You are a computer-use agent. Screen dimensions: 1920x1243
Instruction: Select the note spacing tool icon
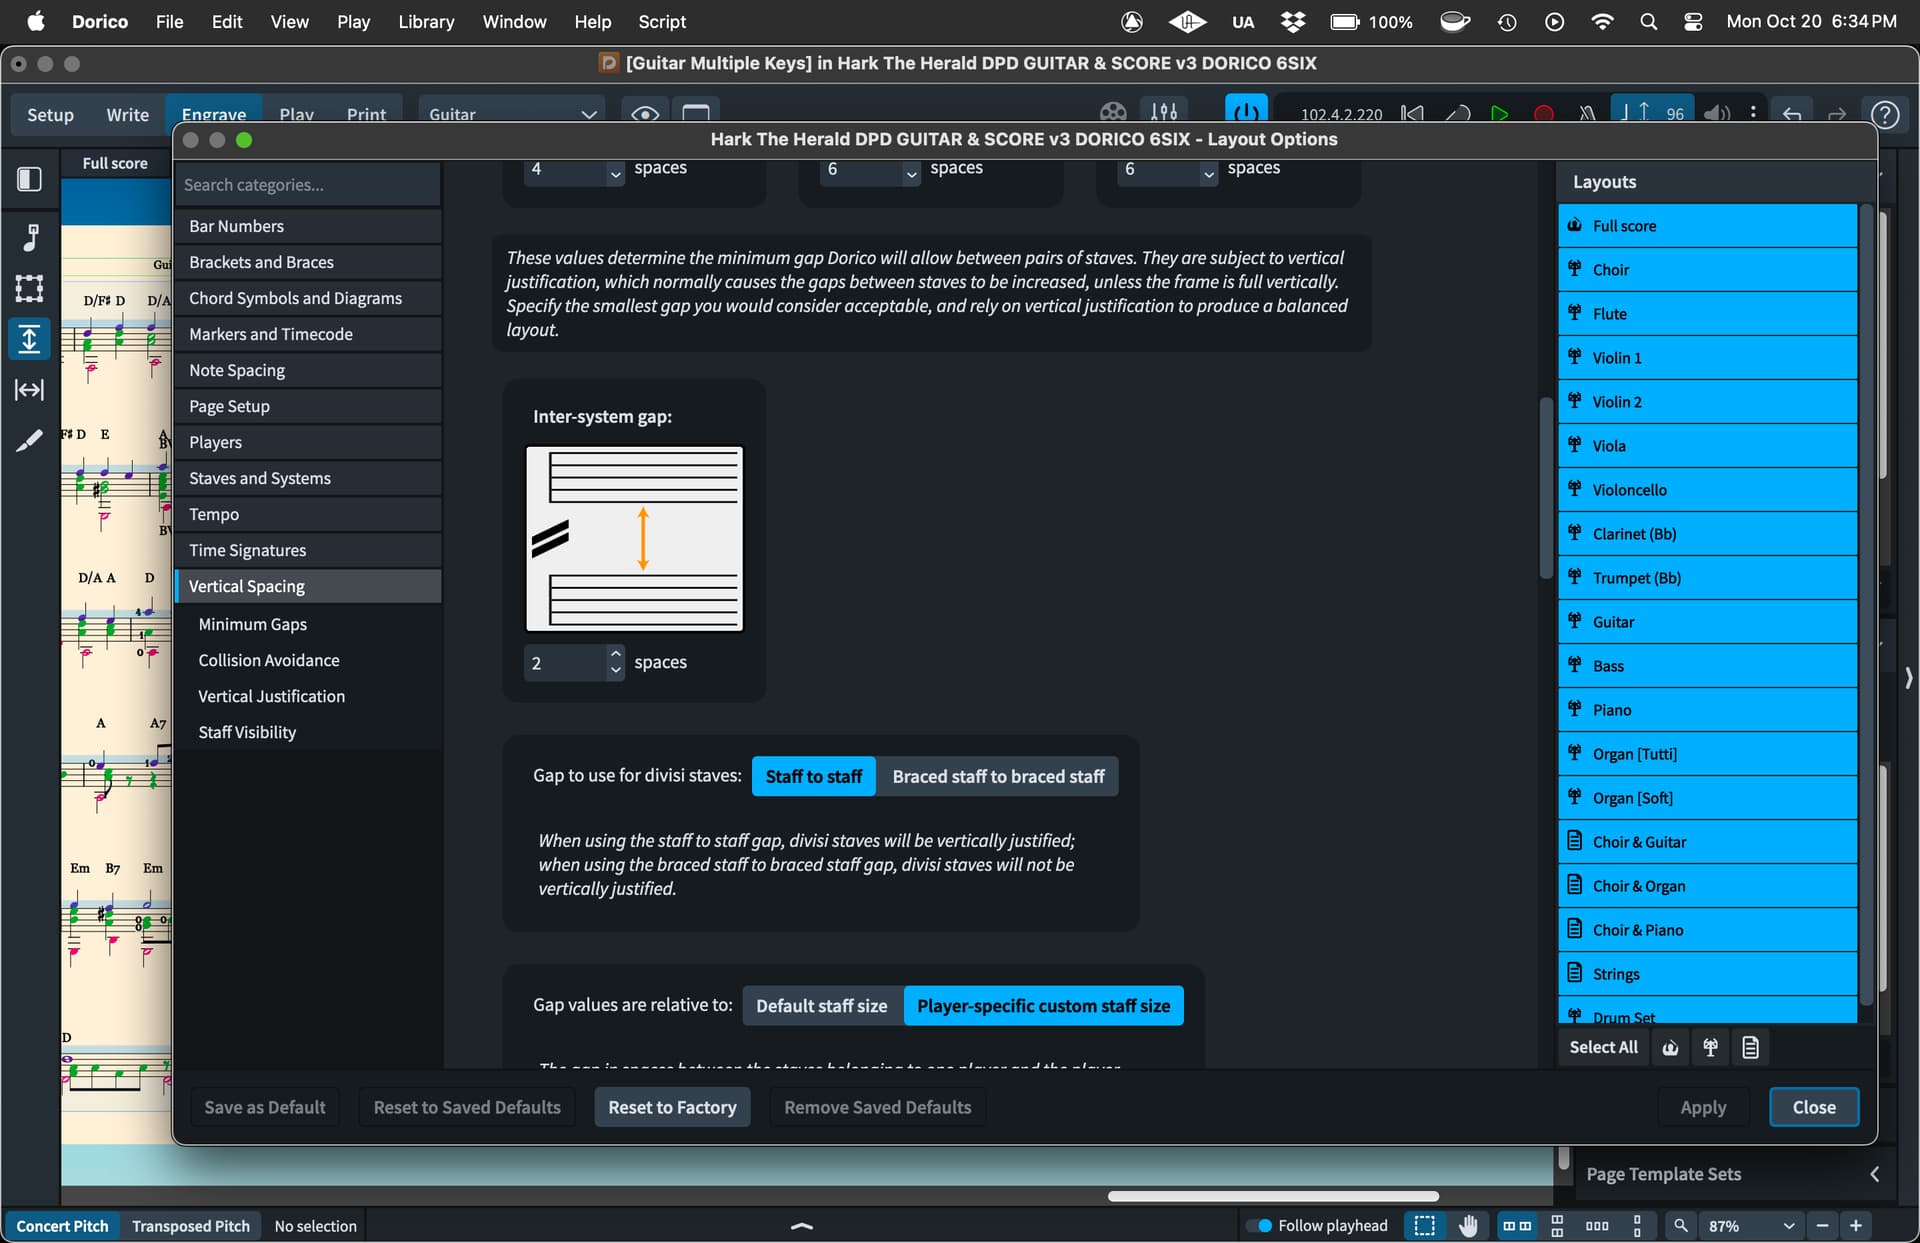pos(29,390)
